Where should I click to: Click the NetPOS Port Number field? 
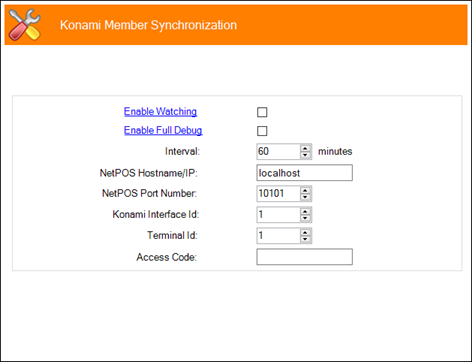point(279,193)
